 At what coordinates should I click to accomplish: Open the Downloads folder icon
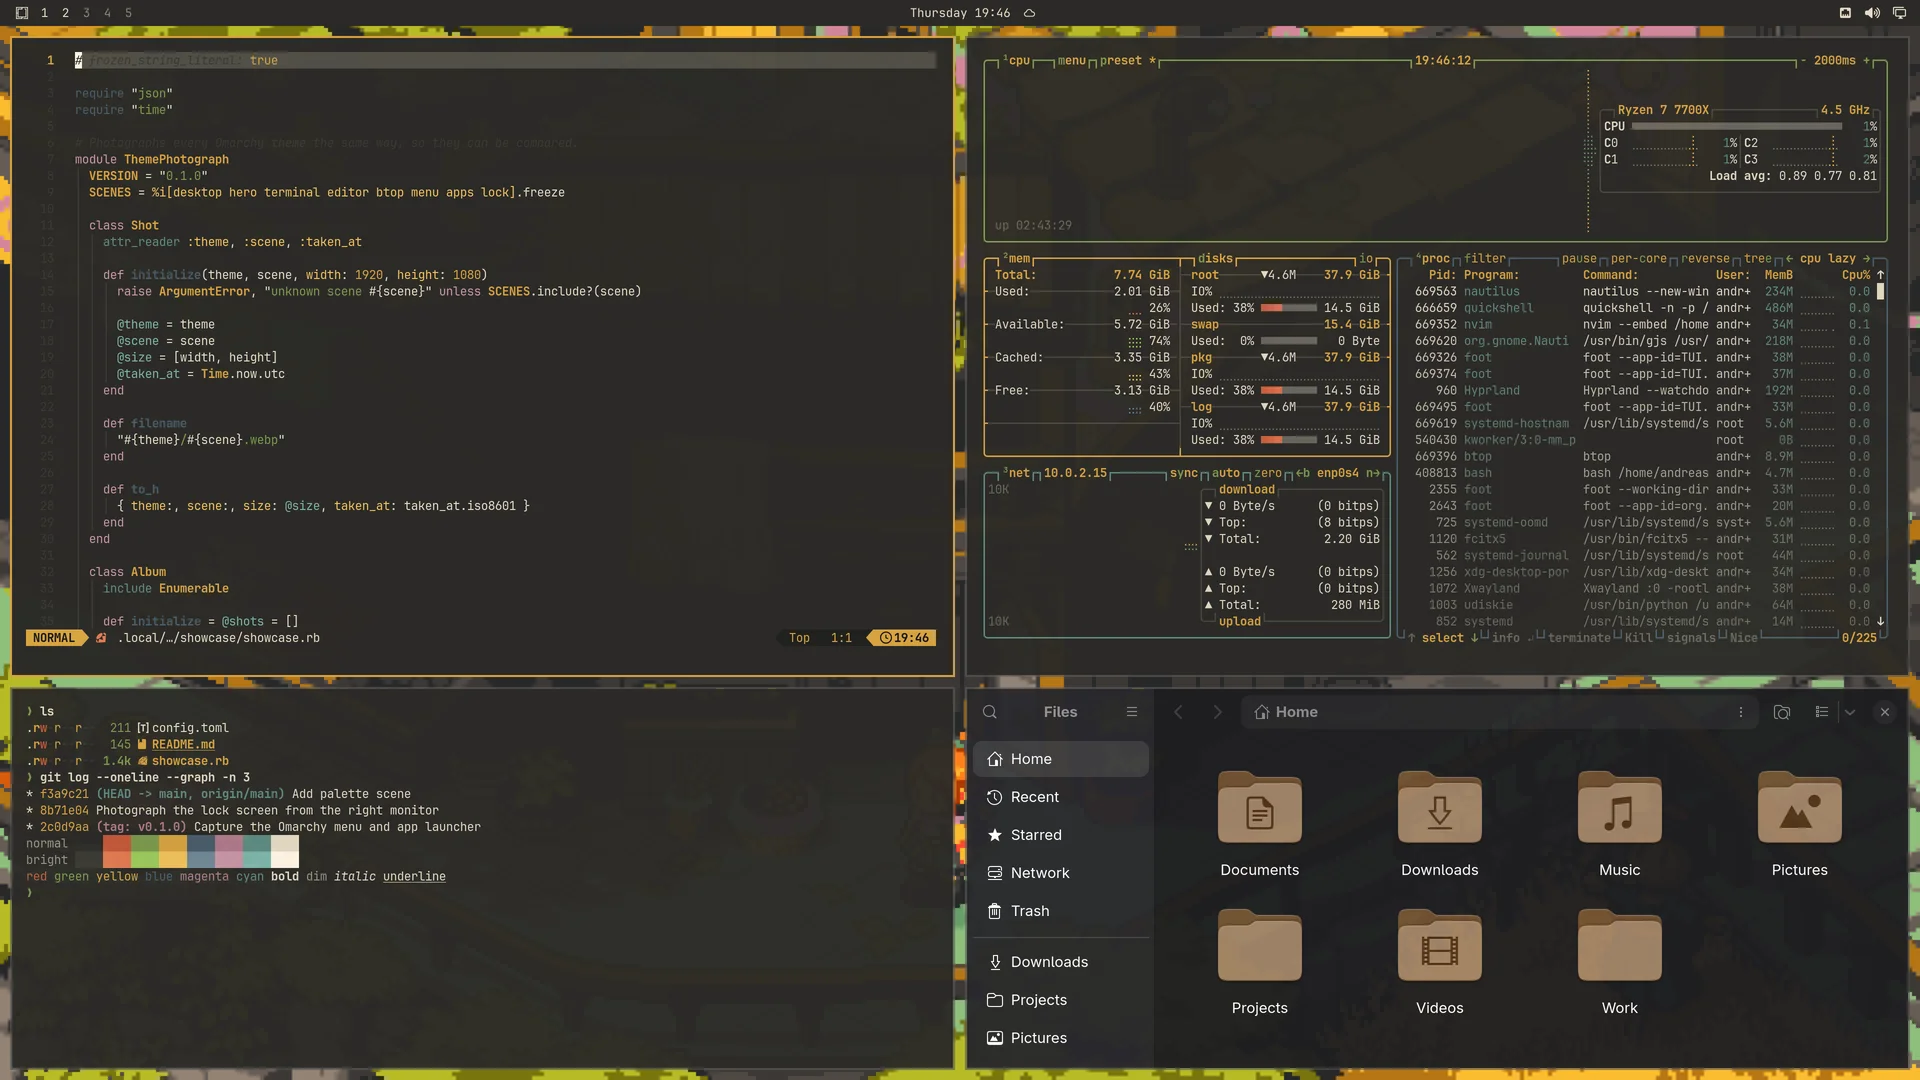point(1440,808)
